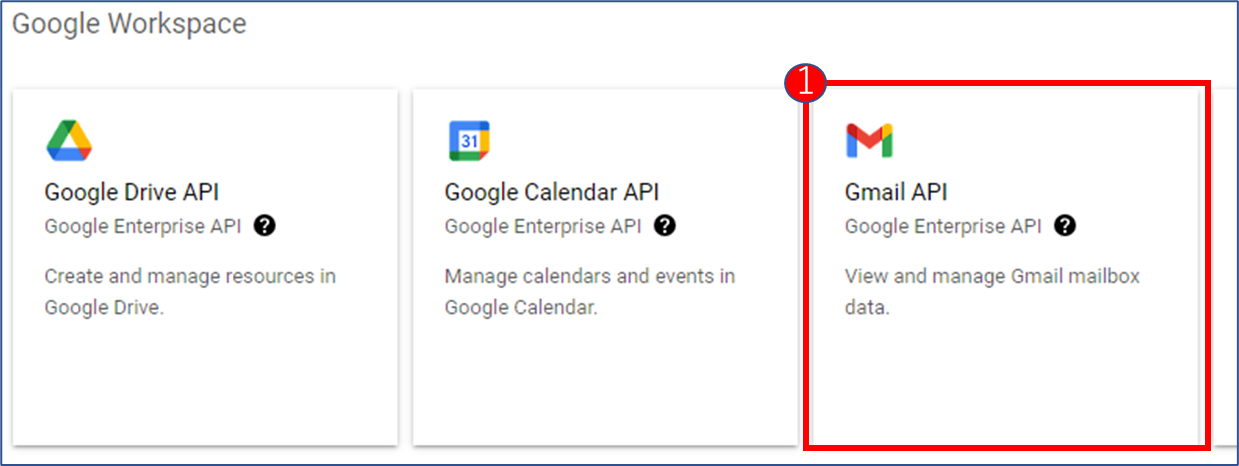Click the Google Workspace section heading

point(129,24)
